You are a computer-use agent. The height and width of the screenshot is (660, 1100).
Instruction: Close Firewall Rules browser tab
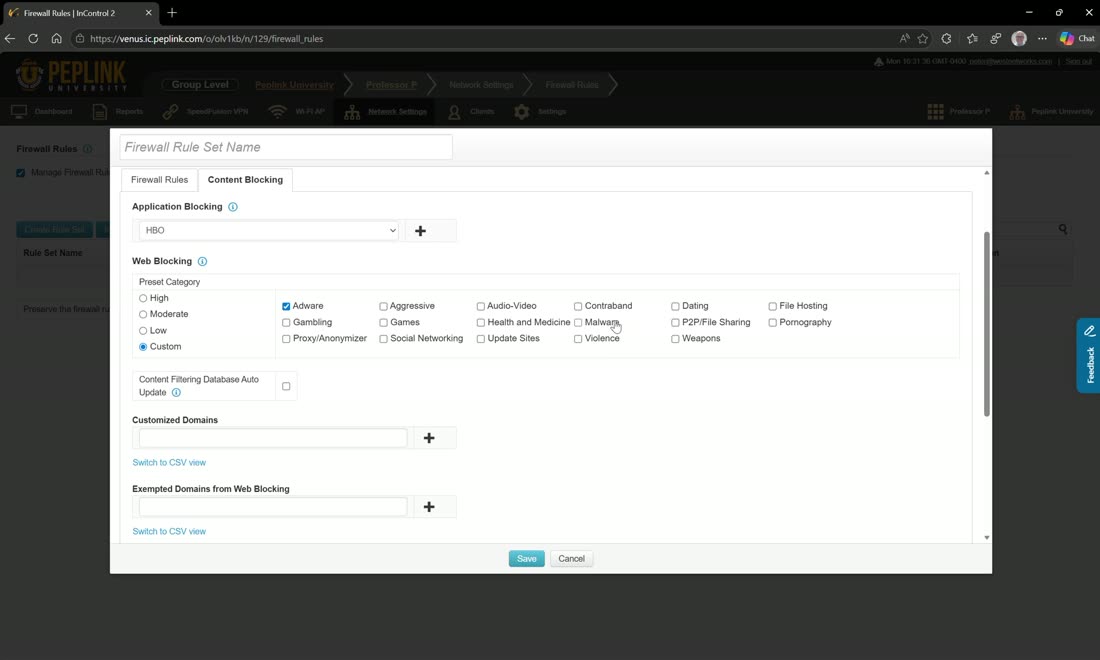(x=149, y=13)
